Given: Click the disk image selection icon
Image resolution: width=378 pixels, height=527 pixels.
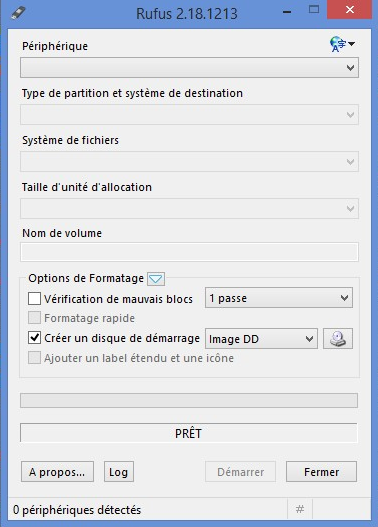Looking at the screenshot, I should pyautogui.click(x=338, y=338).
